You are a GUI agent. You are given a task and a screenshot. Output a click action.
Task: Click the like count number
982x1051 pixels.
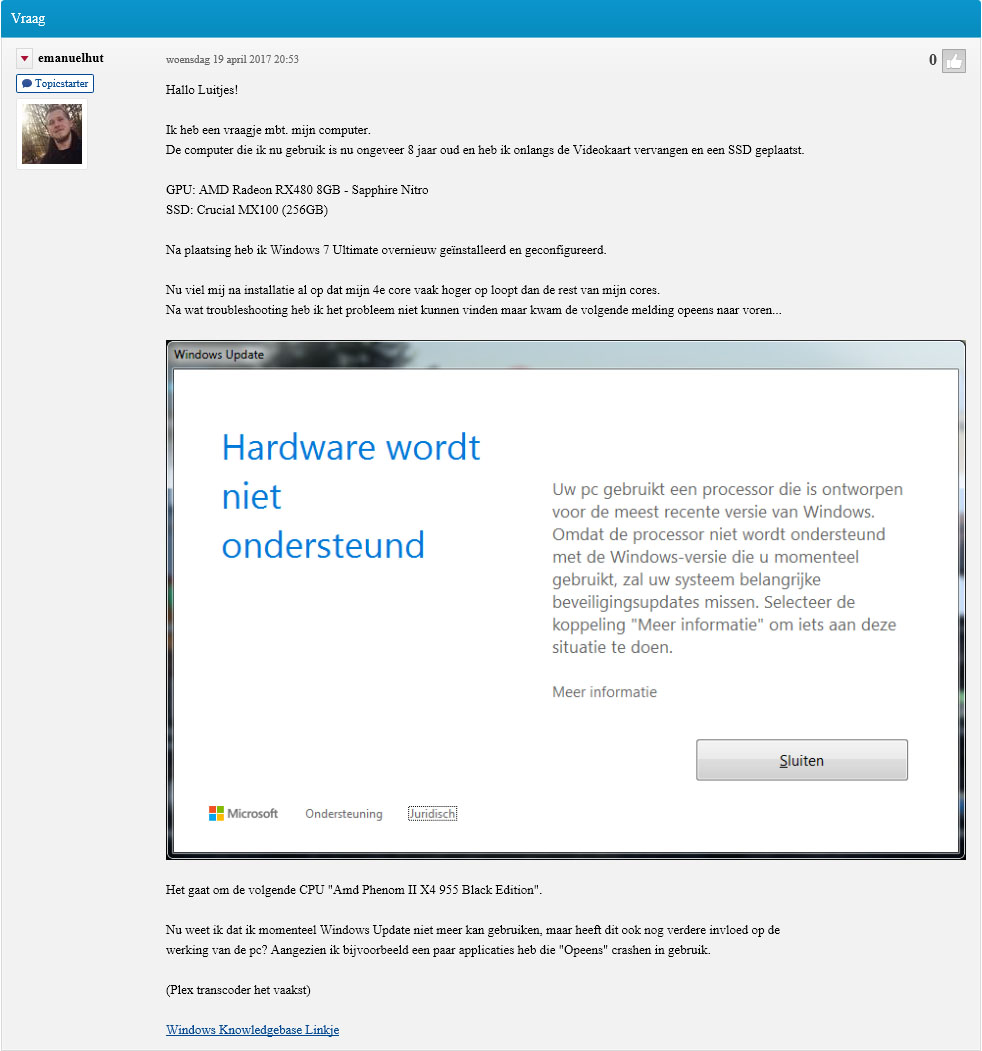[x=932, y=60]
